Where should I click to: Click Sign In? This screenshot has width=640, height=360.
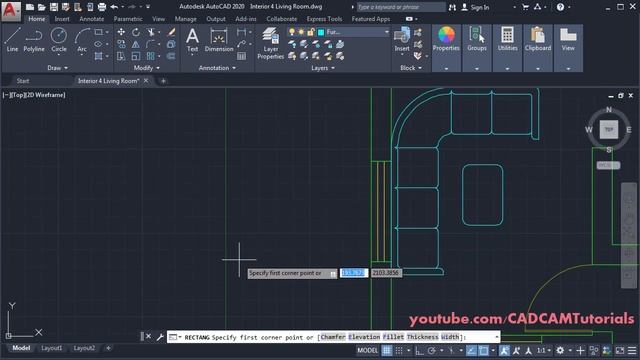[x=476, y=7]
